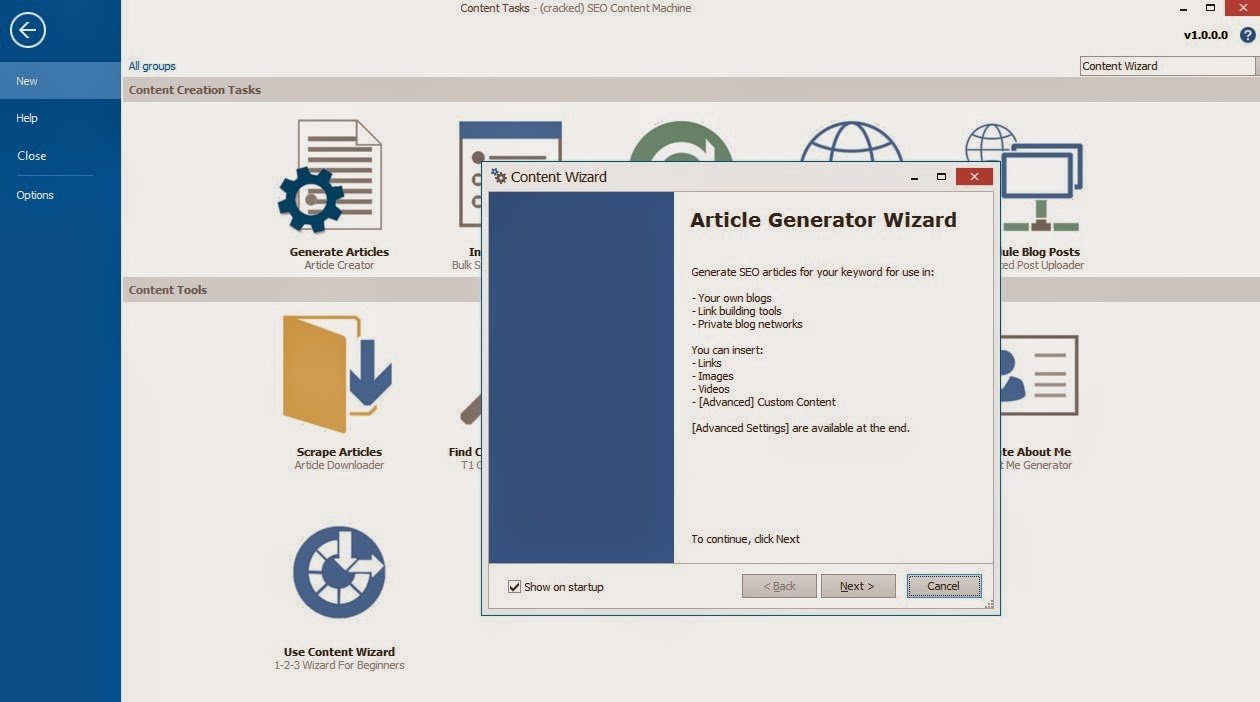Click the Use Content Wizard label
1260x702 pixels.
point(339,652)
